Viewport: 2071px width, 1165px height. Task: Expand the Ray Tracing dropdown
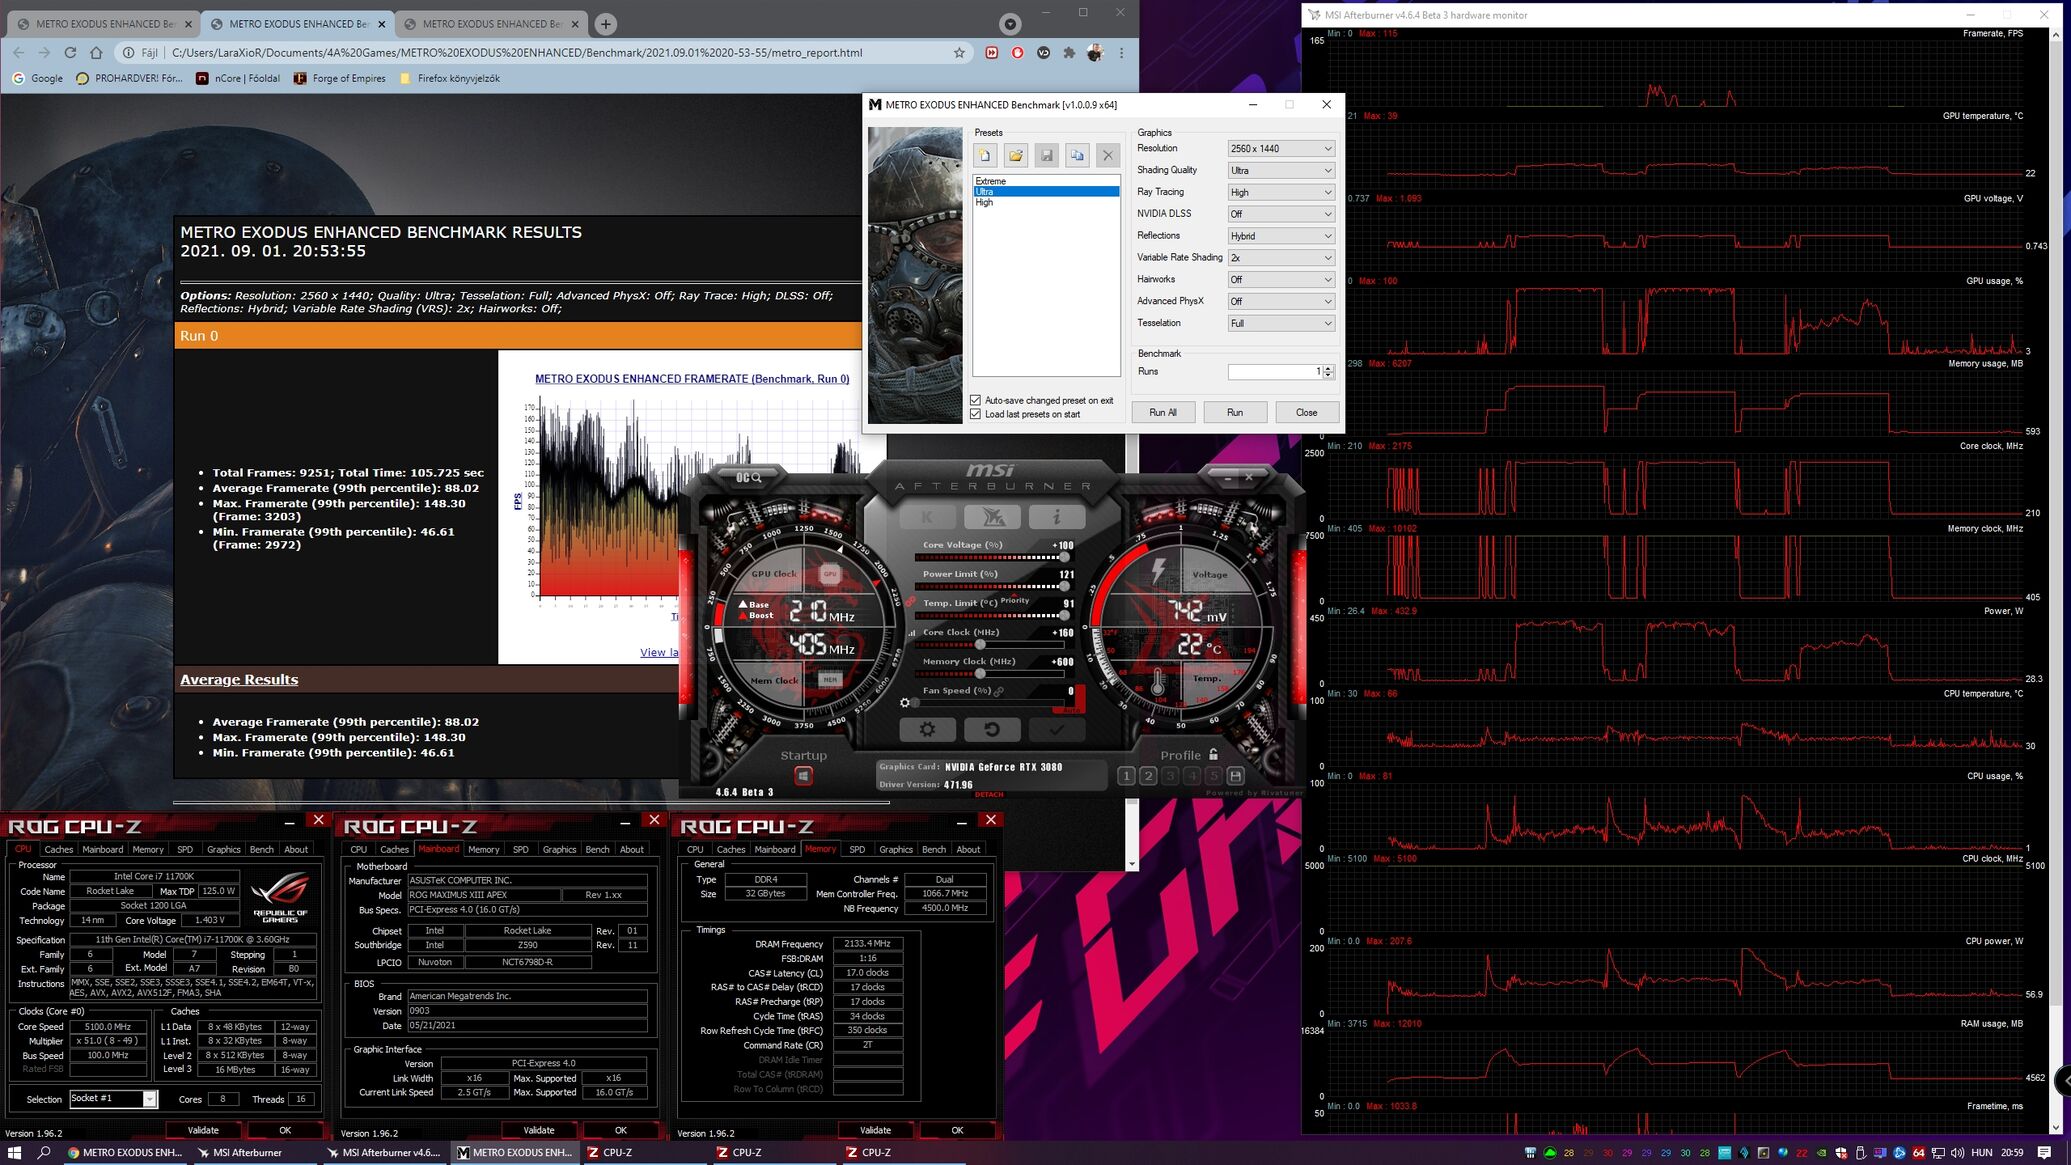[1280, 192]
